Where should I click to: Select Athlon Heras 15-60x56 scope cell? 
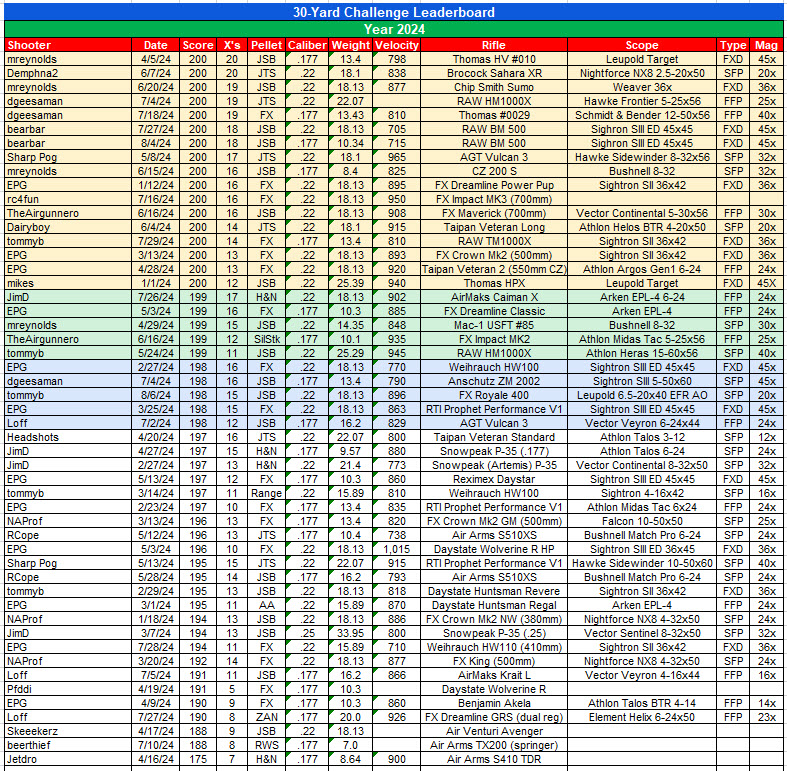[x=642, y=353]
